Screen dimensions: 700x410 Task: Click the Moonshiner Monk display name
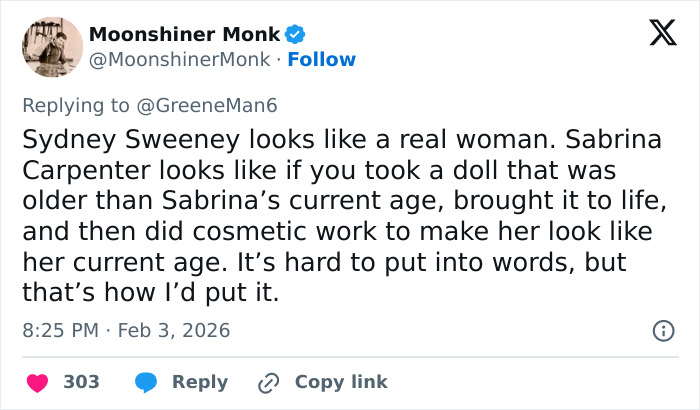pyautogui.click(x=184, y=34)
